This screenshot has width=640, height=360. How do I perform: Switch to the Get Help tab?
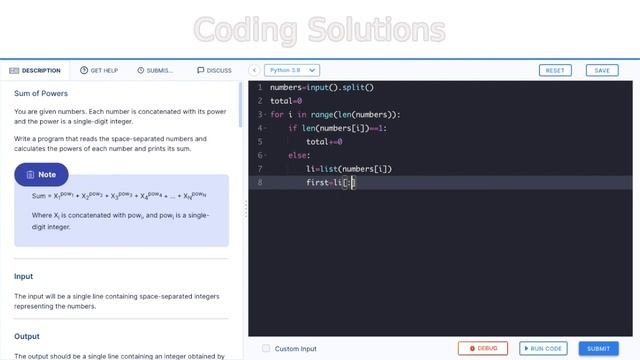pos(99,71)
